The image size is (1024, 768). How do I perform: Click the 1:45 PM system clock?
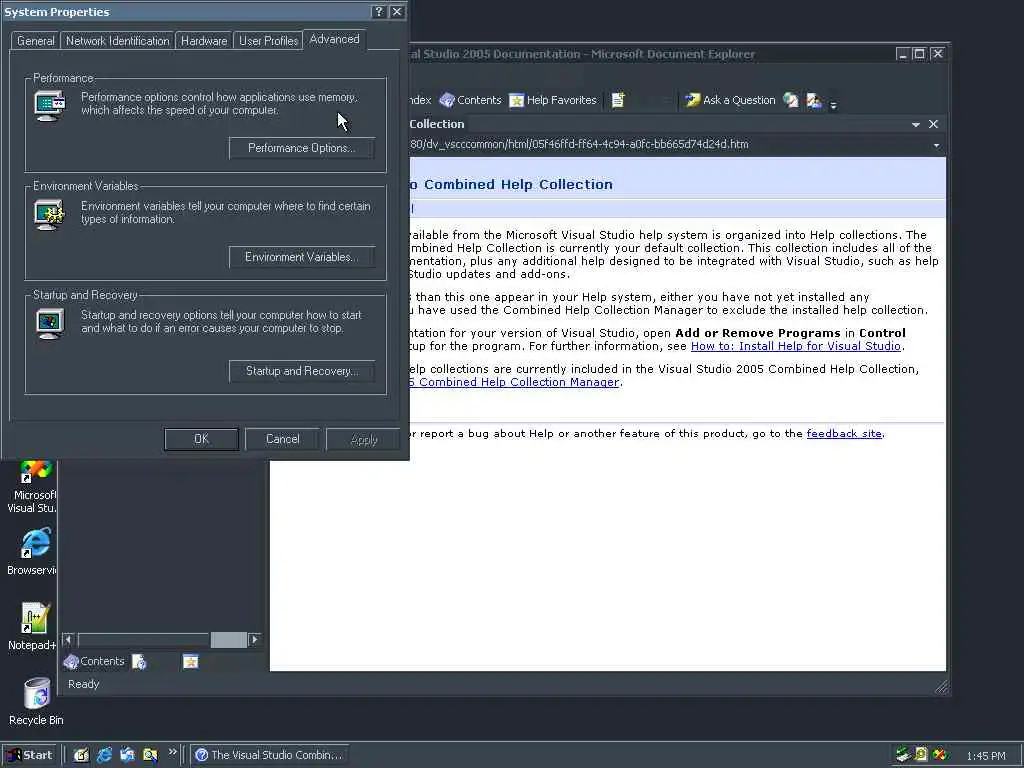985,756
